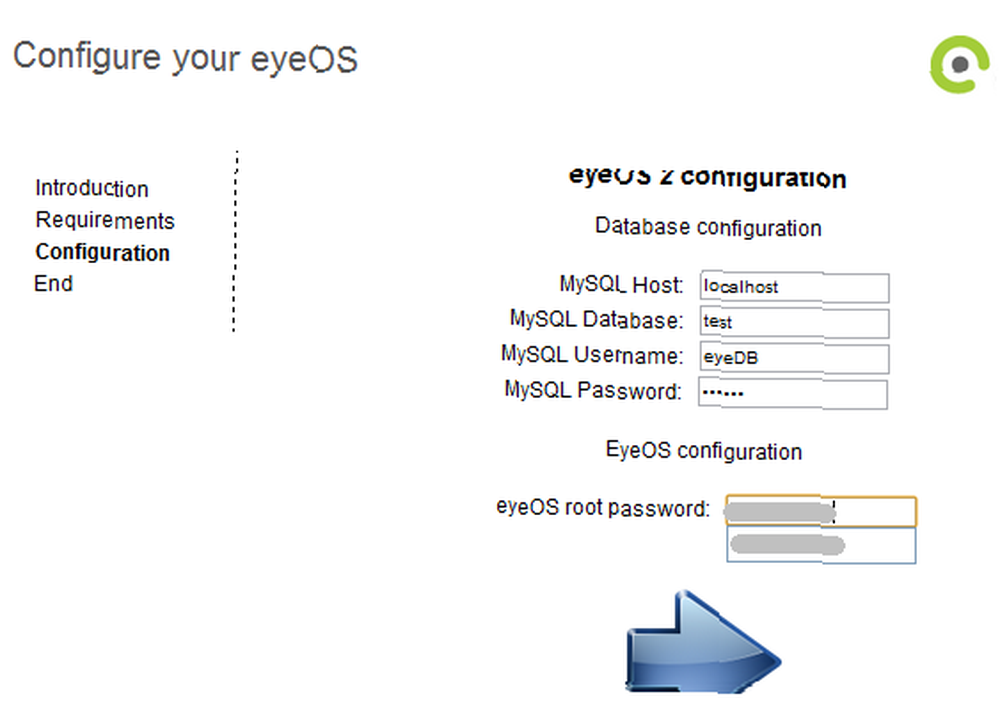Click the MySQL Host label
The image size is (1000, 701).
(x=621, y=284)
